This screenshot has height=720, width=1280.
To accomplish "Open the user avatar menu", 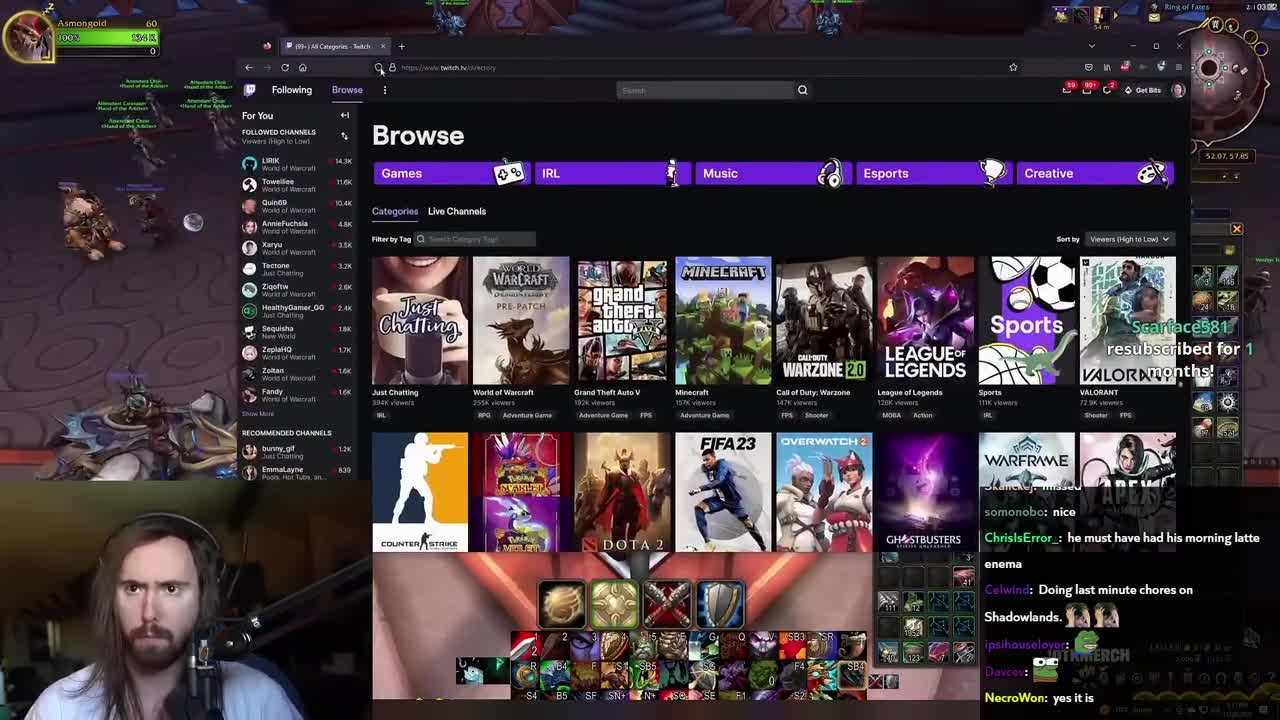I will 1178,90.
